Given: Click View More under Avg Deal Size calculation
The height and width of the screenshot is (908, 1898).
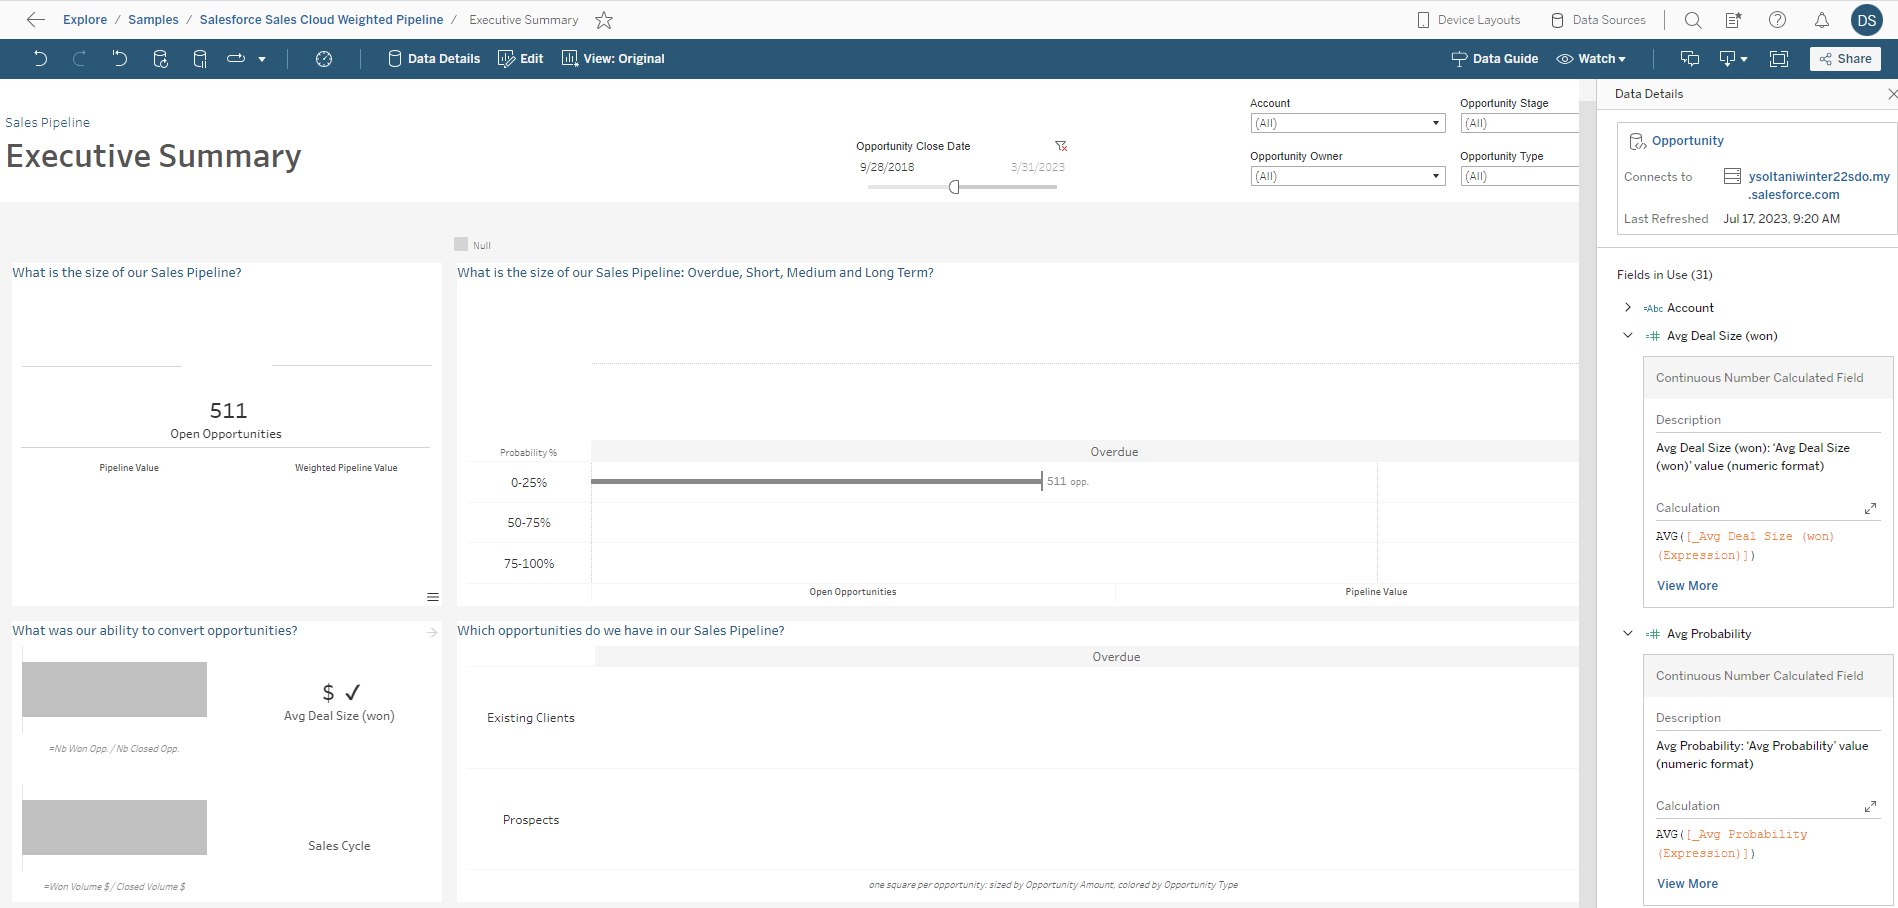Looking at the screenshot, I should click(x=1687, y=585).
